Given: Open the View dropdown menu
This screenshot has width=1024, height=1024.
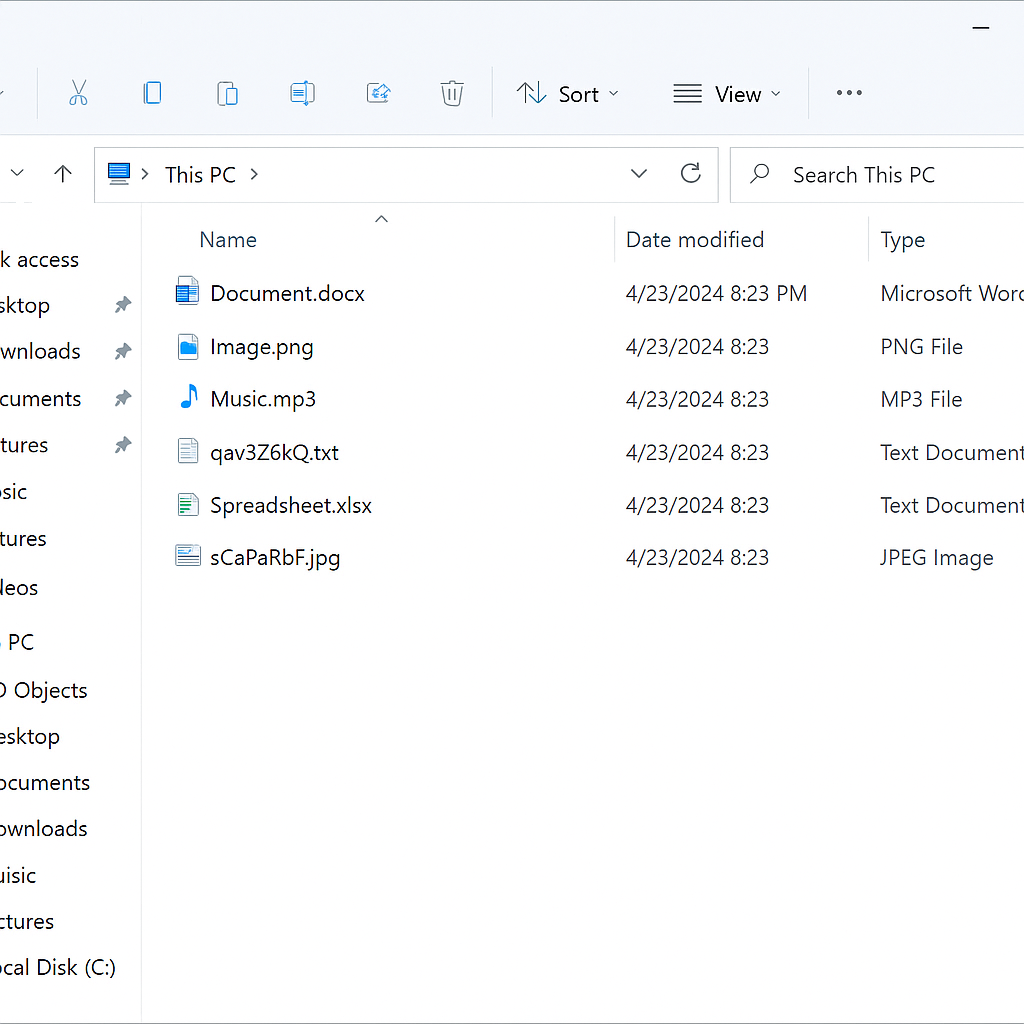Looking at the screenshot, I should point(727,94).
